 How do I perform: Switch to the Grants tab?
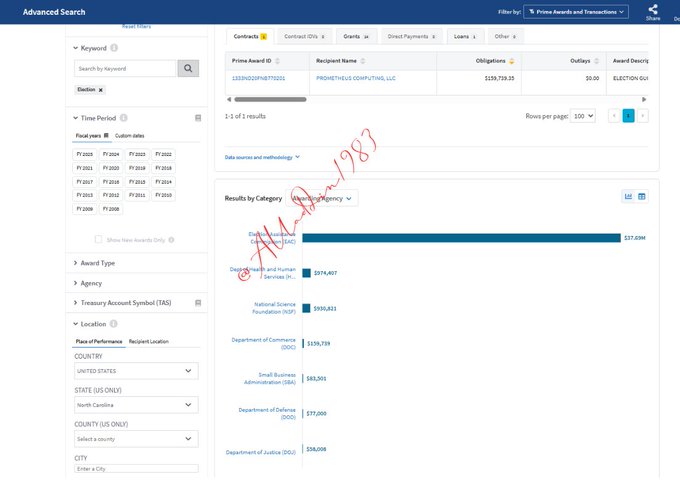(355, 36)
